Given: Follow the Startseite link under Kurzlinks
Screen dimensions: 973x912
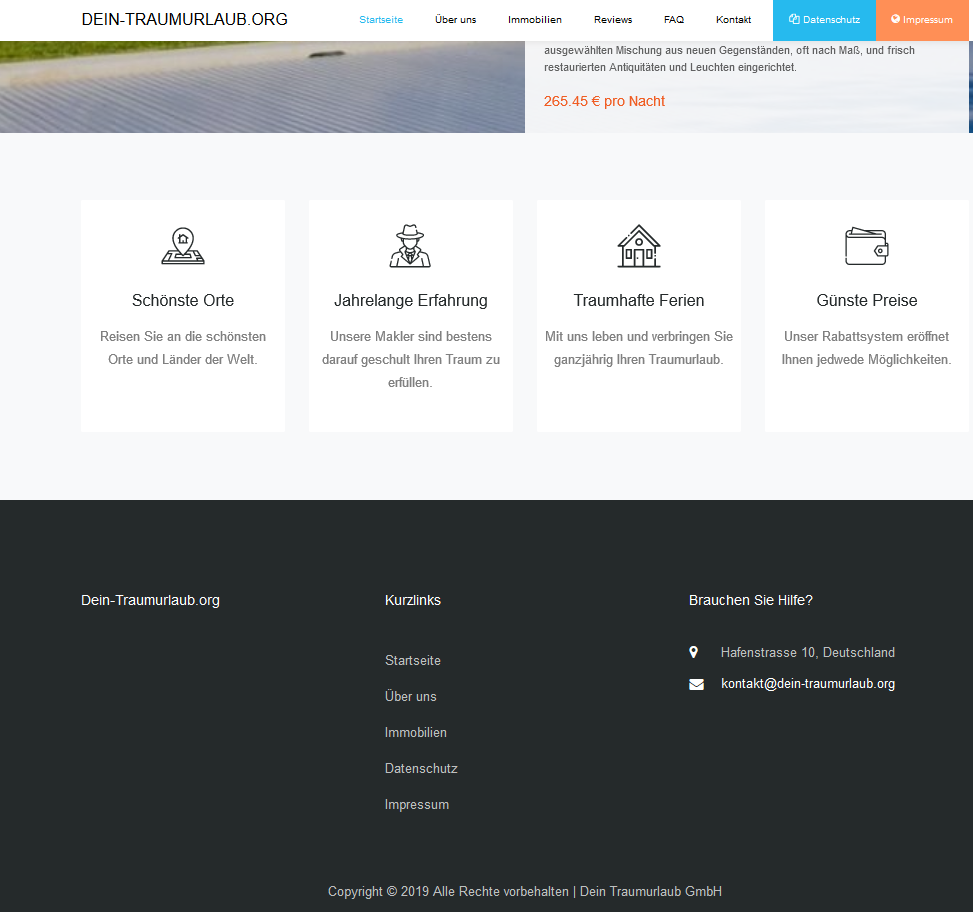Looking at the screenshot, I should (413, 661).
